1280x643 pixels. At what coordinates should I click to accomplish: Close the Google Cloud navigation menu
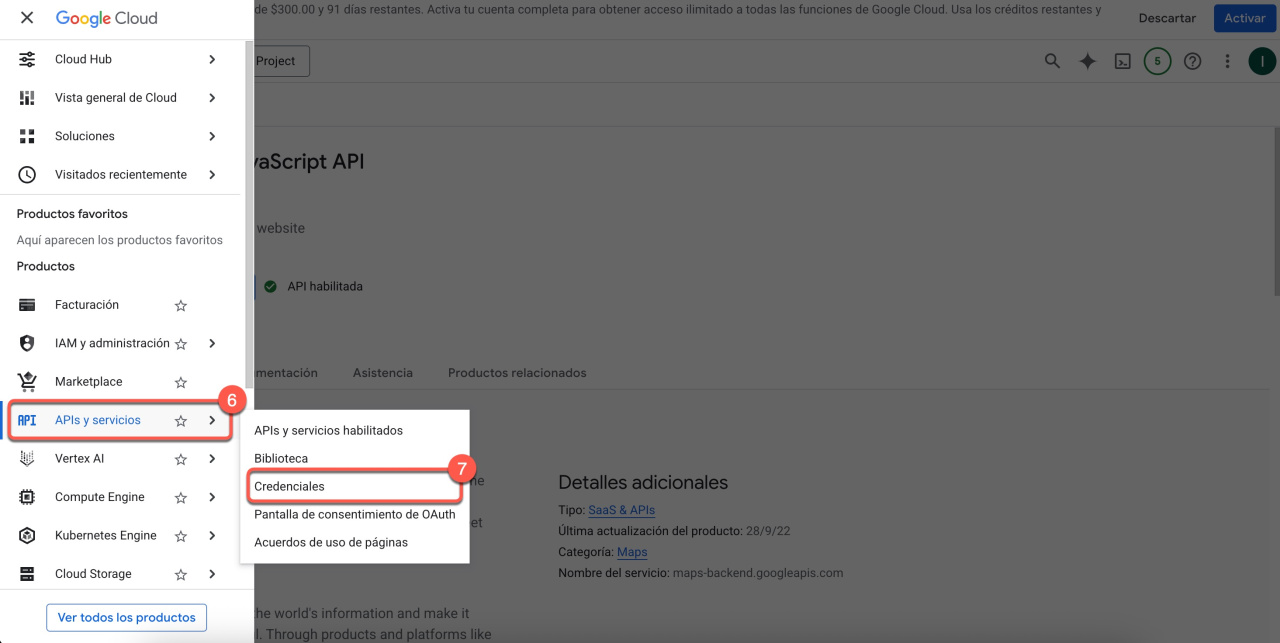coord(27,18)
